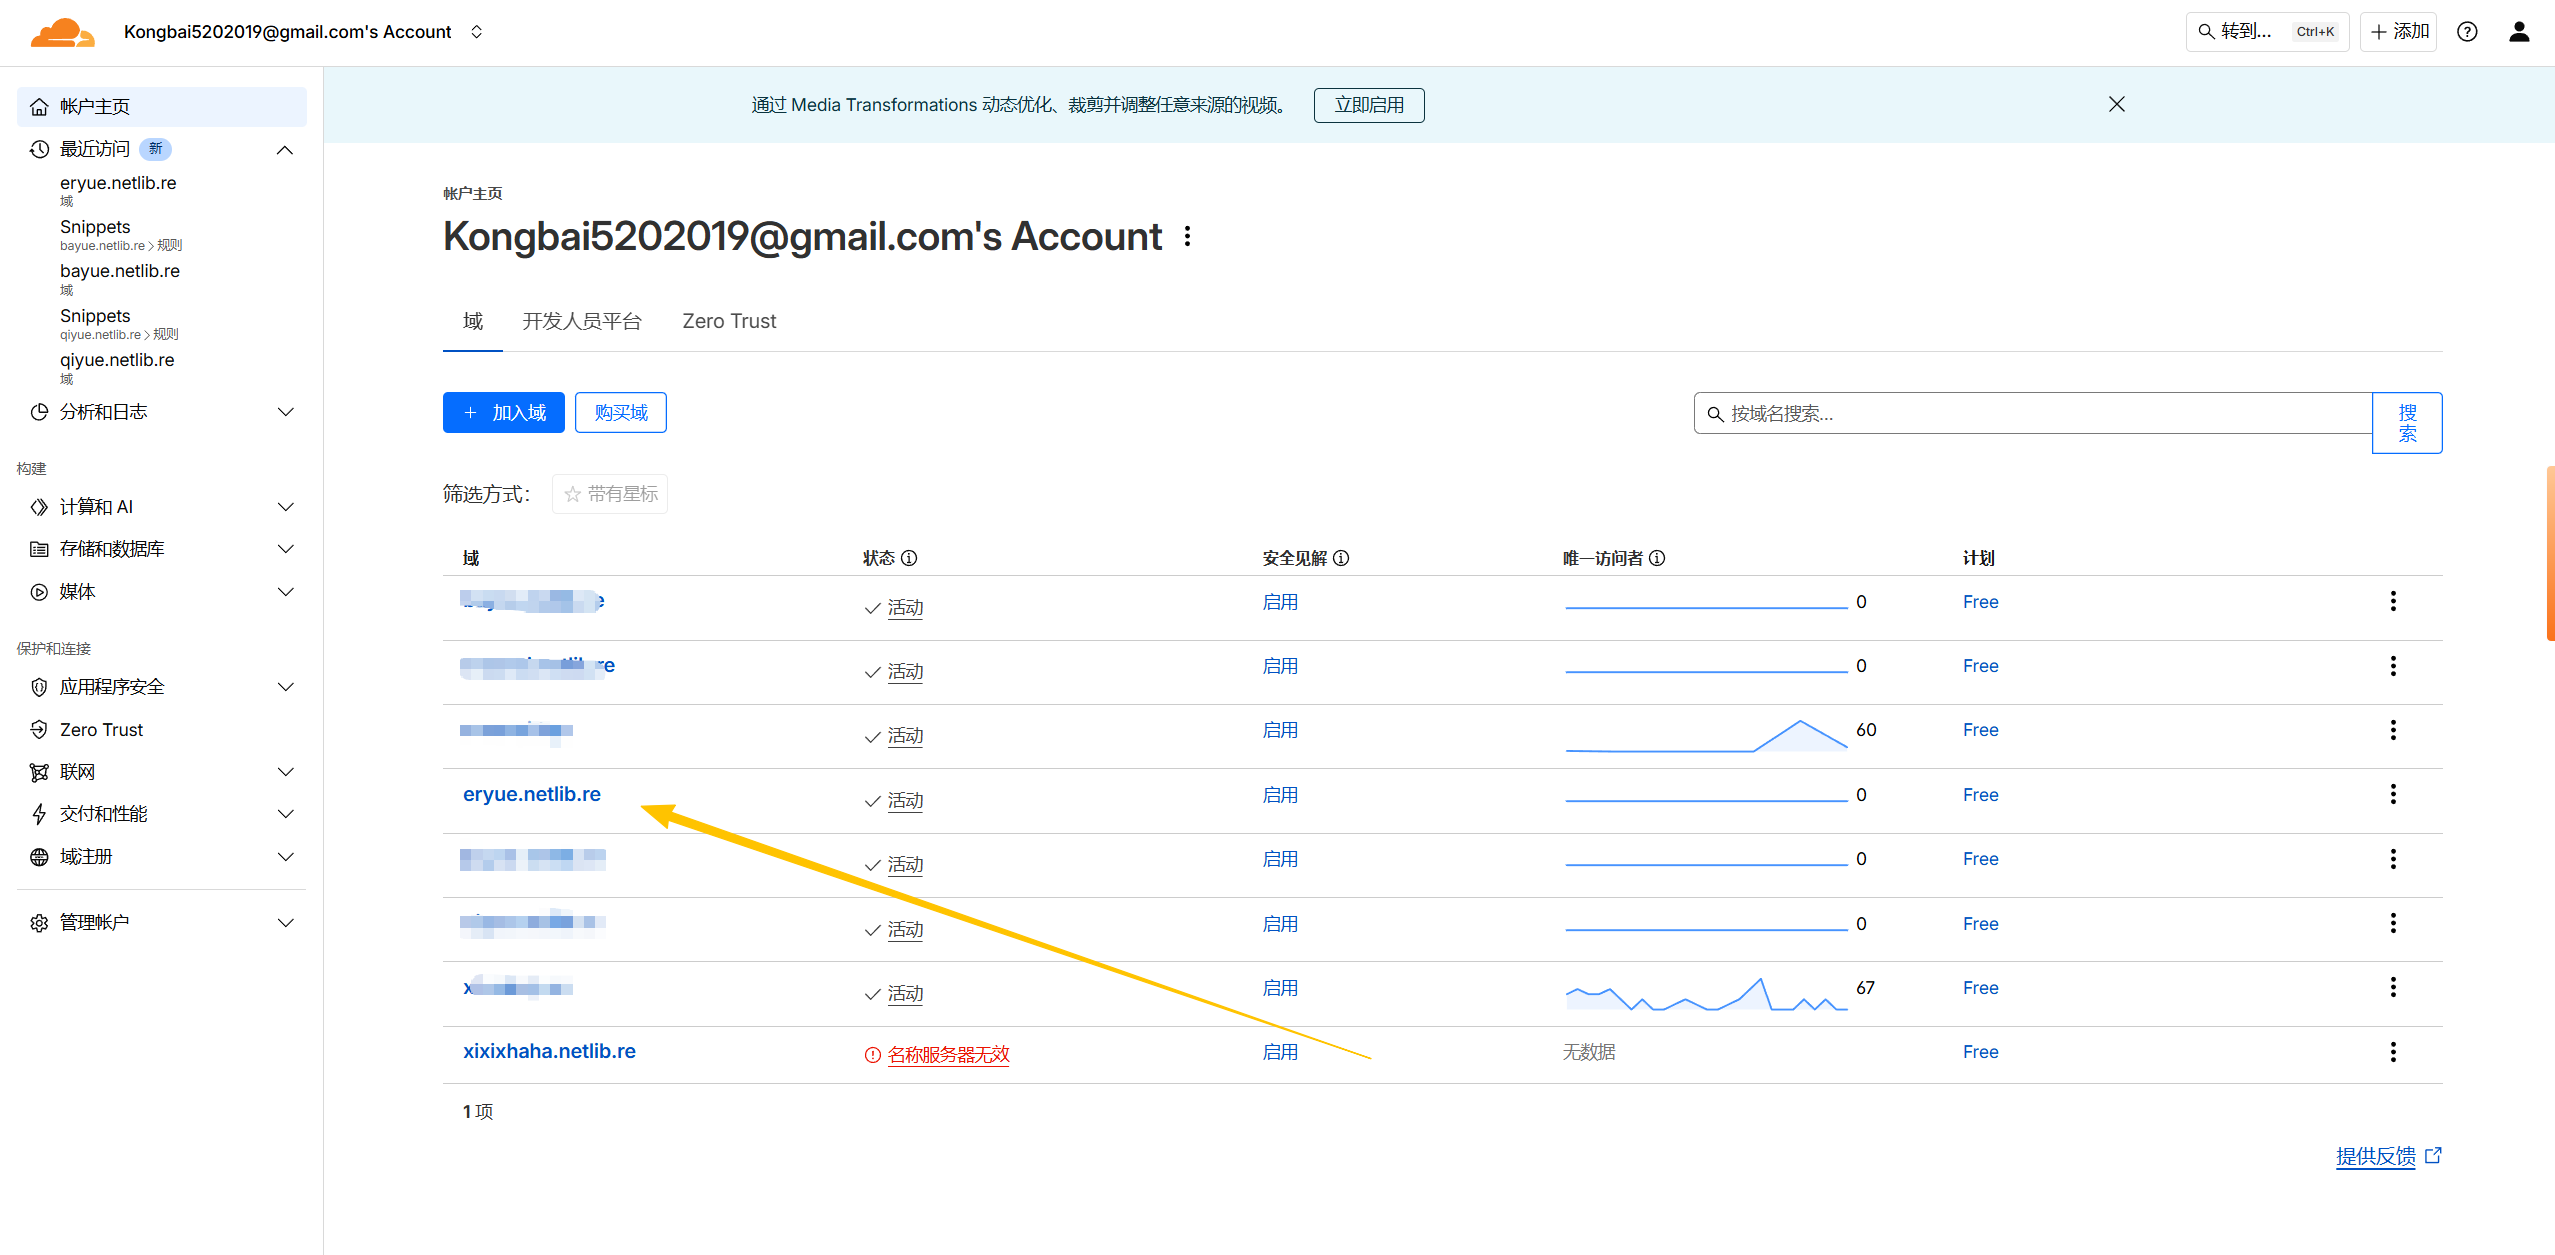2555x1255 pixels.
Task: Dismiss the Media Transformations banner
Action: (2116, 104)
